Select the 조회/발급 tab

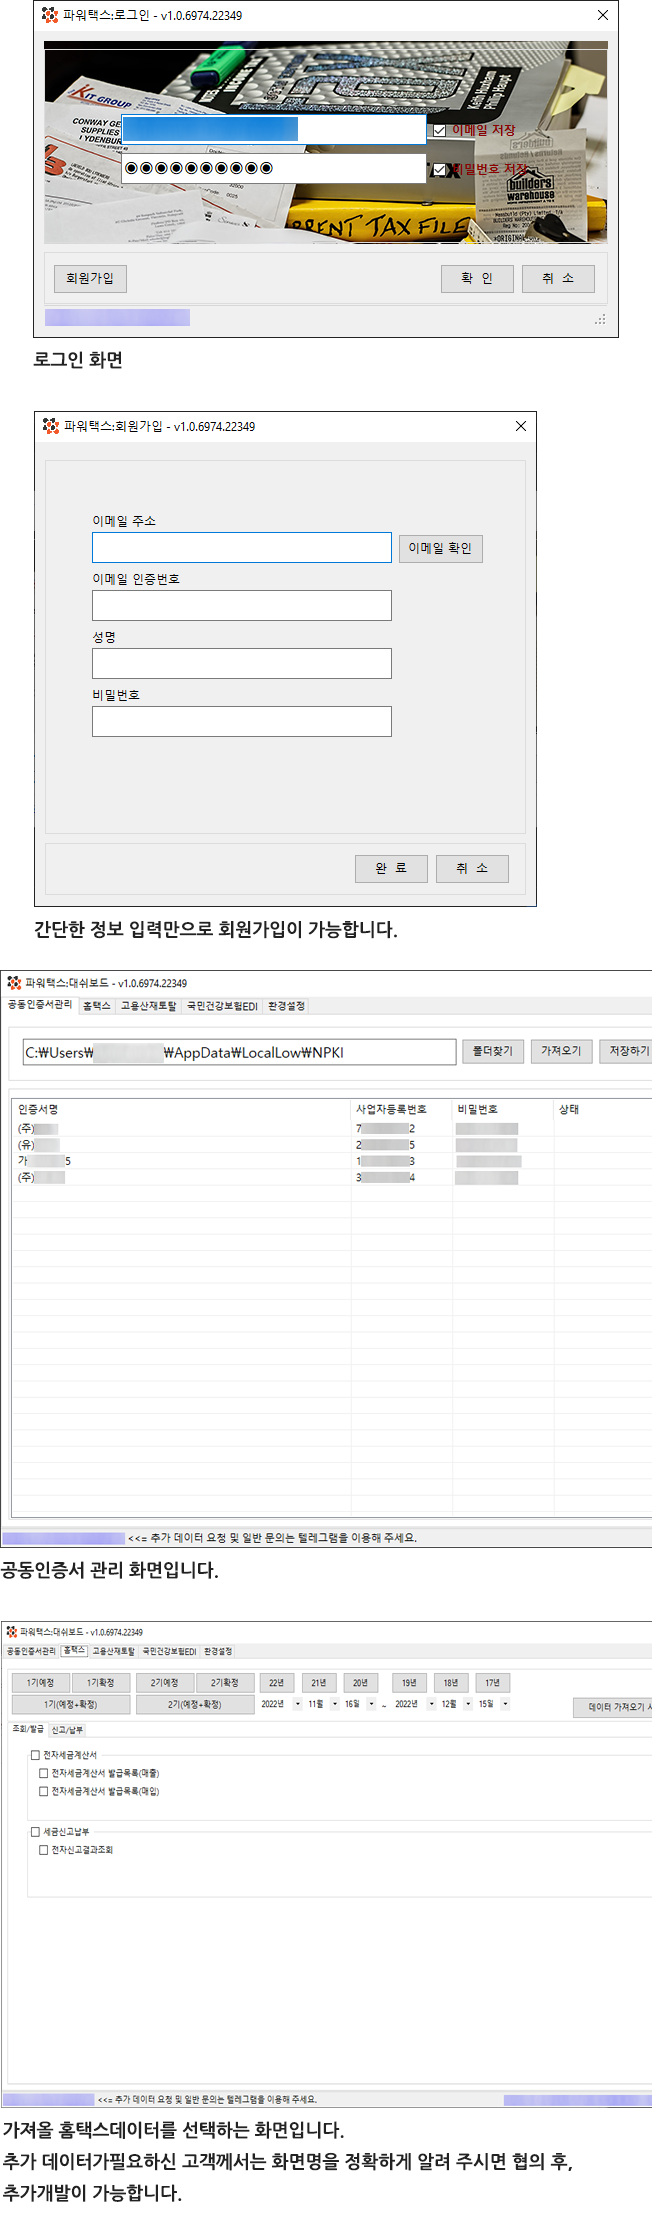tap(28, 1729)
